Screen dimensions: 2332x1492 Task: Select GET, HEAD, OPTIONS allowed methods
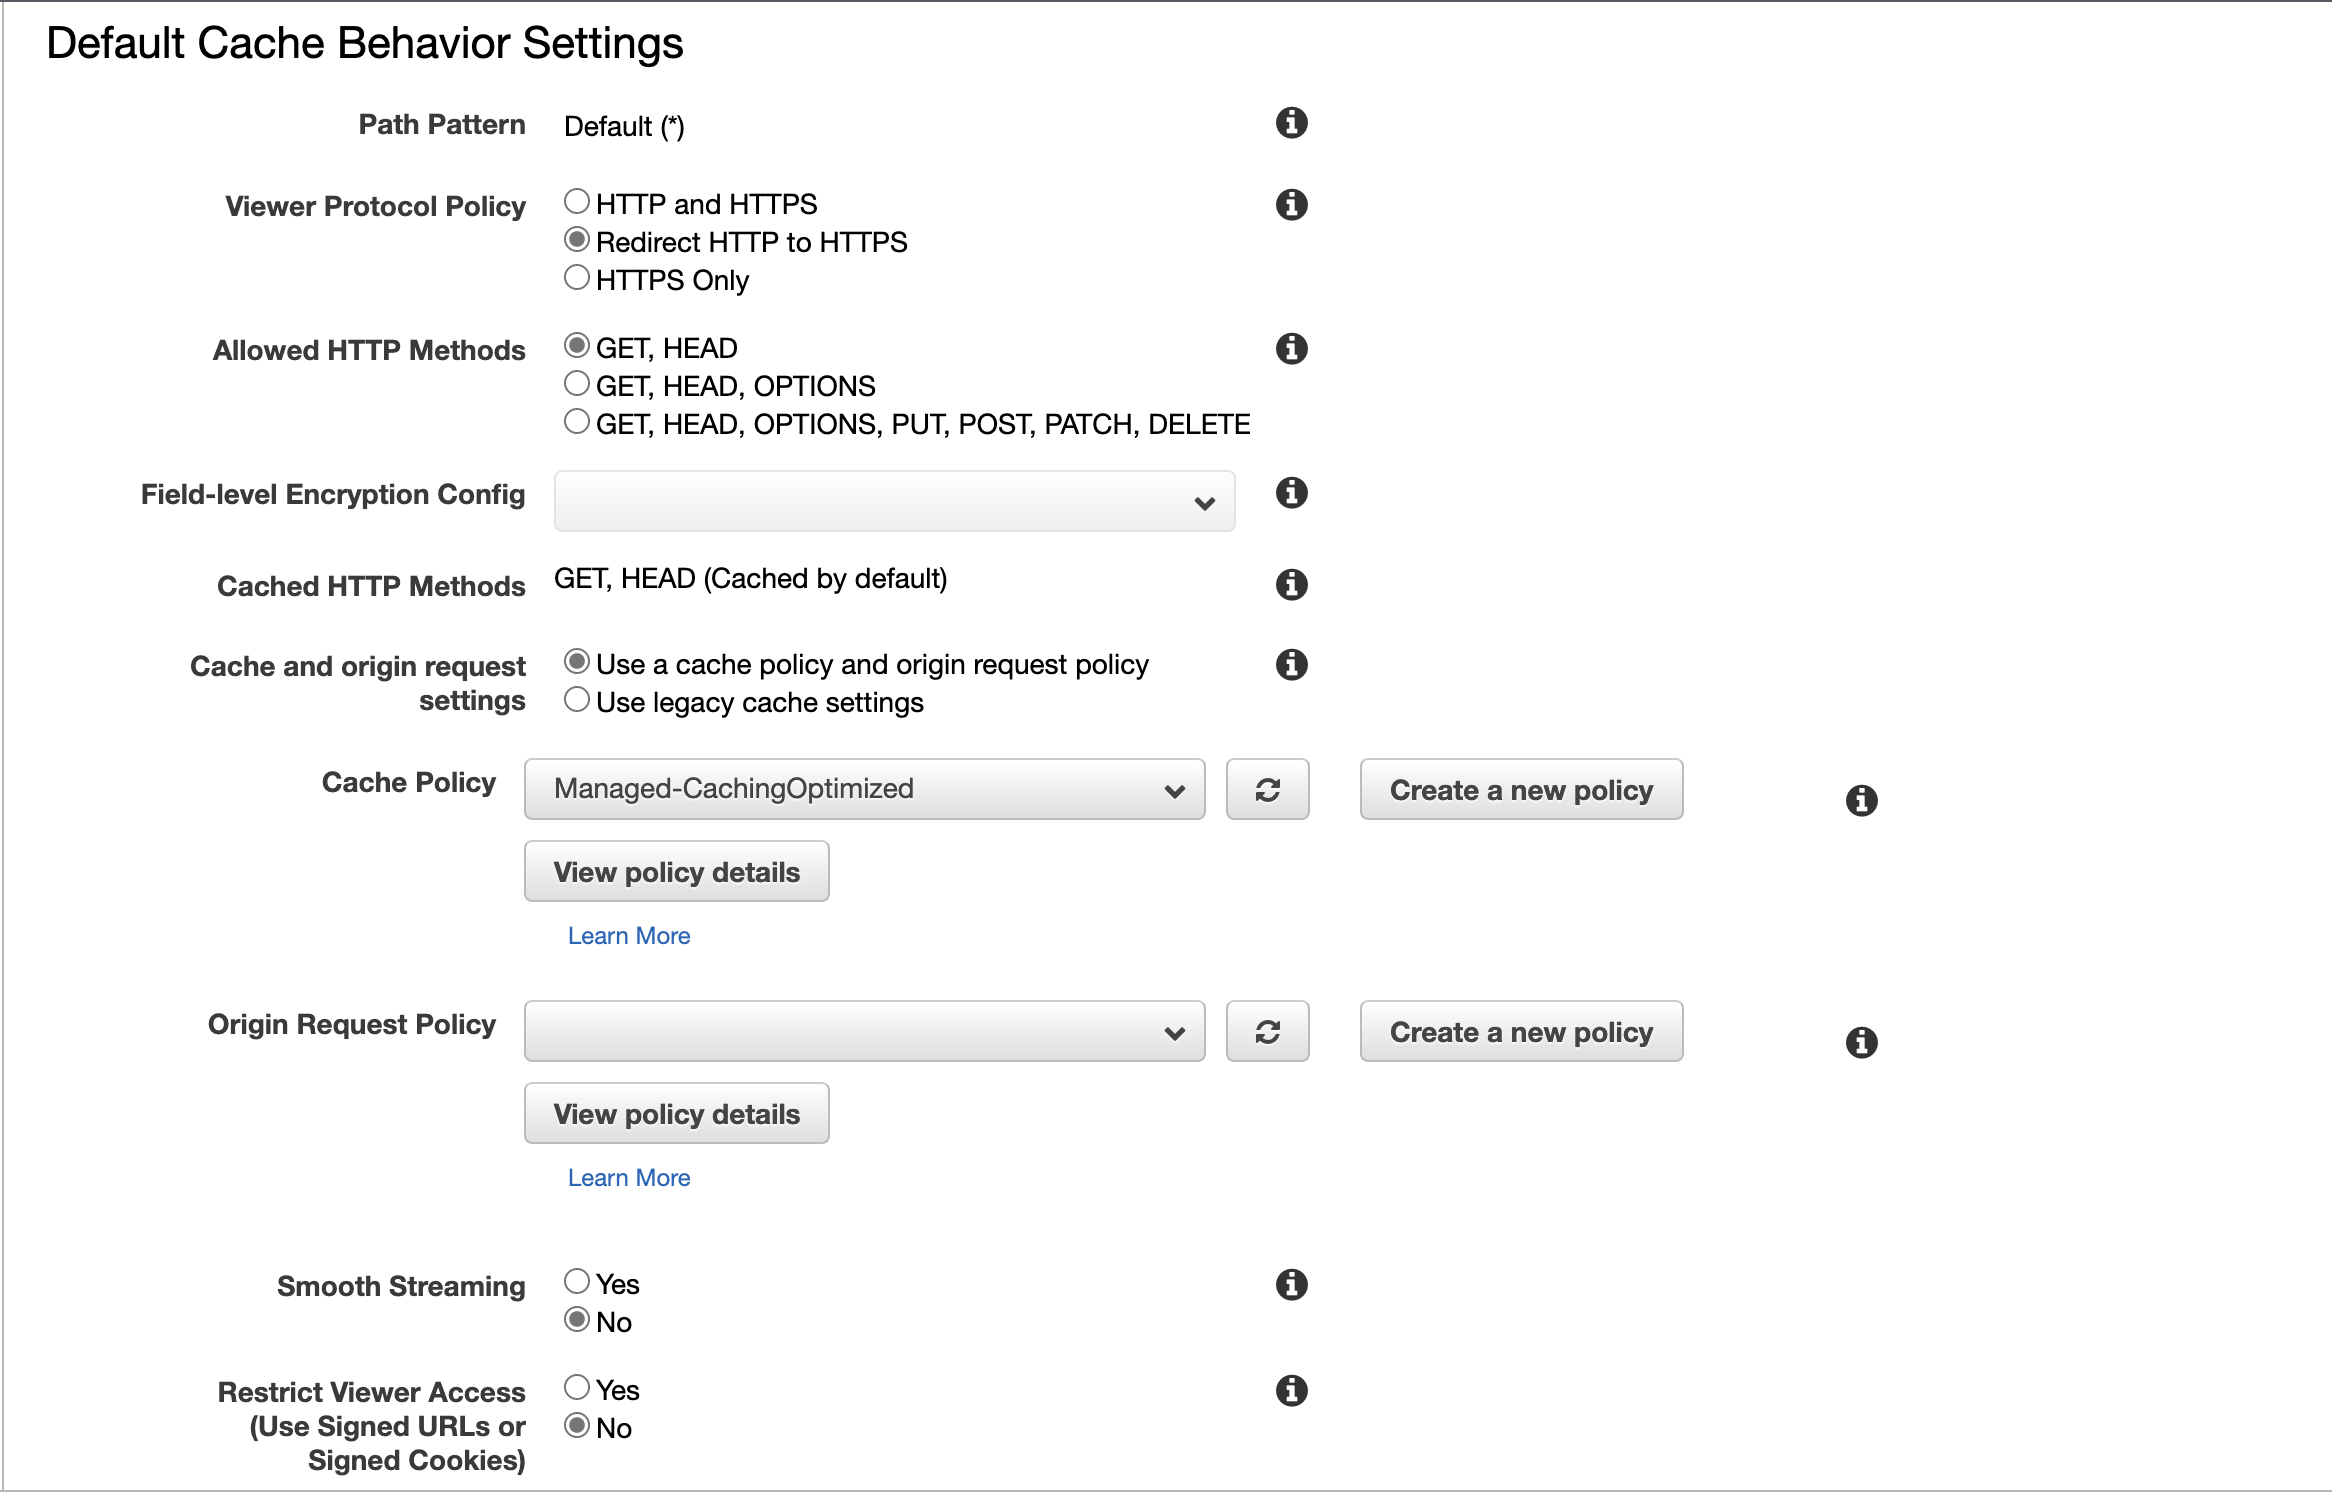pos(577,384)
